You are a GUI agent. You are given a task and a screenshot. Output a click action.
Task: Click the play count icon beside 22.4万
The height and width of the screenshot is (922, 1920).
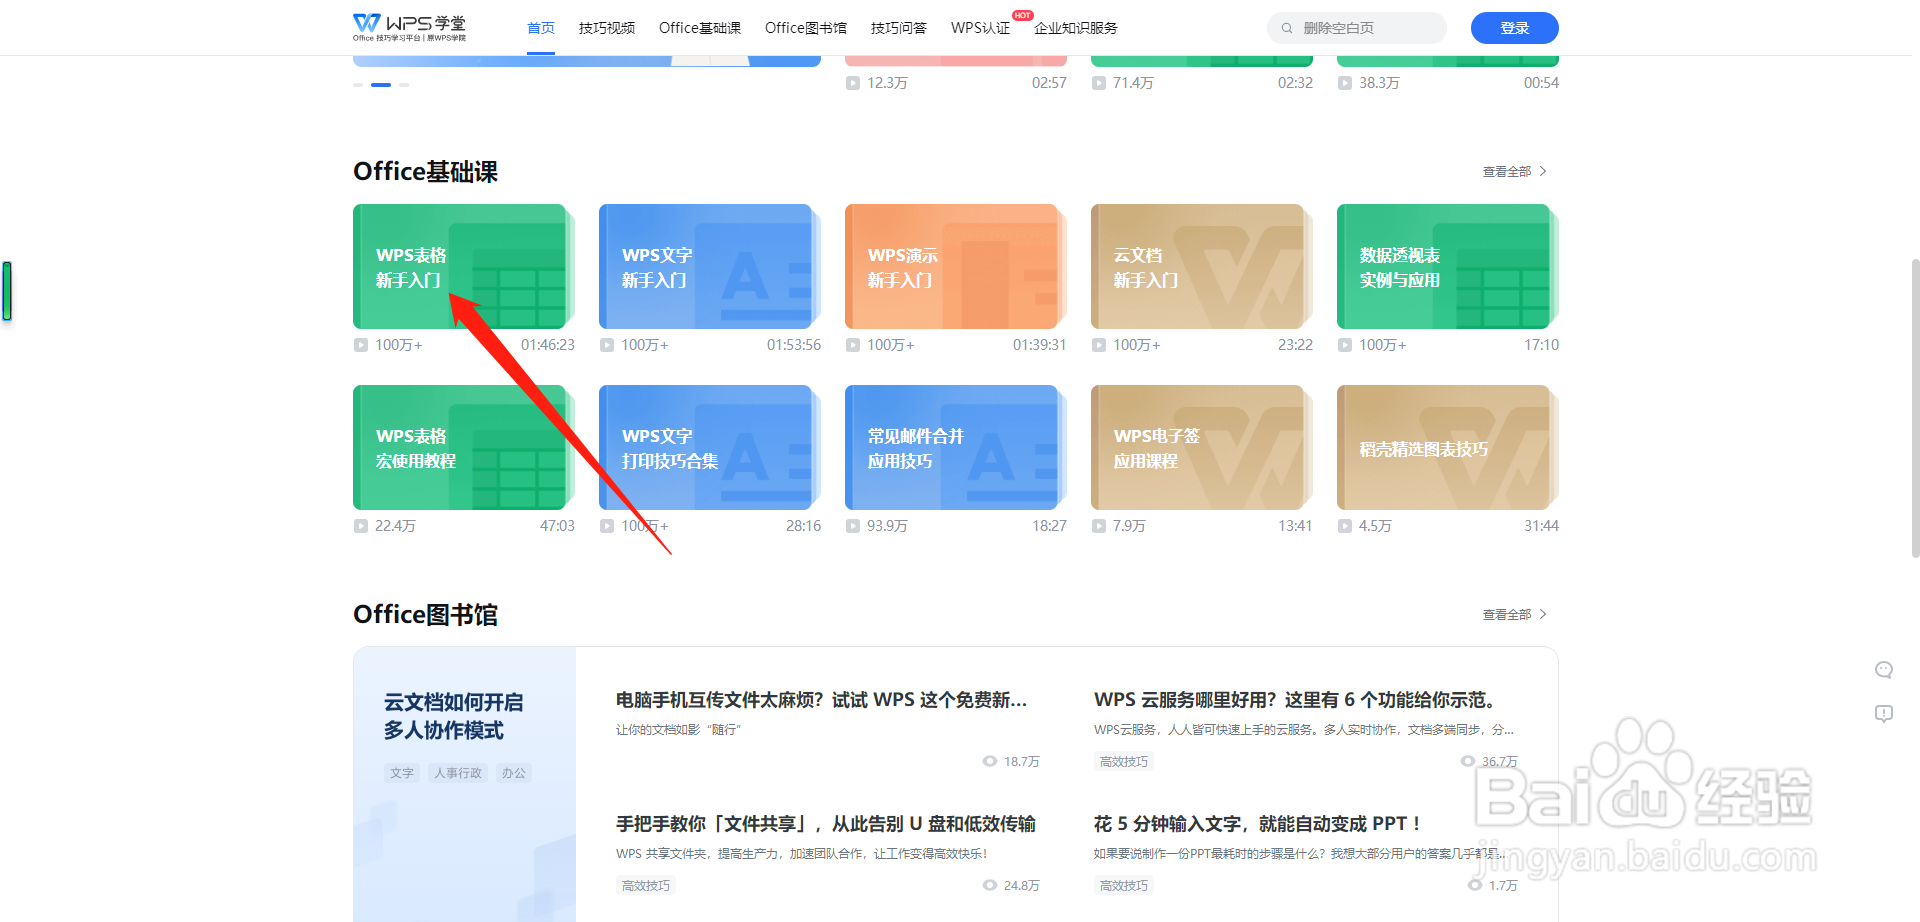[361, 526]
